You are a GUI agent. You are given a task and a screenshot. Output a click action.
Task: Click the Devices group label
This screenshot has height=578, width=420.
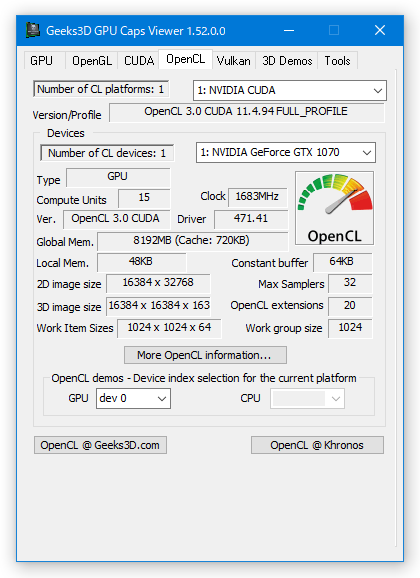(x=66, y=133)
